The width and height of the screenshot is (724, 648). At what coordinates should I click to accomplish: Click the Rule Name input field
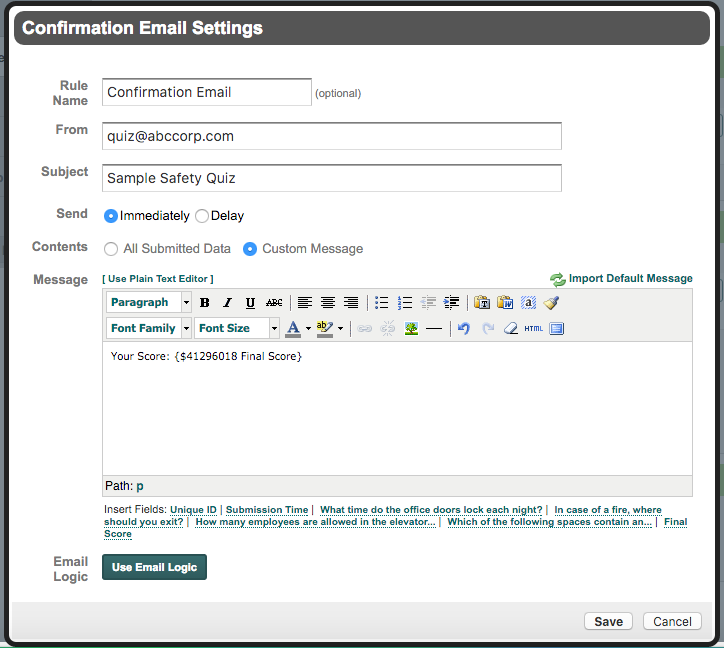coord(207,92)
